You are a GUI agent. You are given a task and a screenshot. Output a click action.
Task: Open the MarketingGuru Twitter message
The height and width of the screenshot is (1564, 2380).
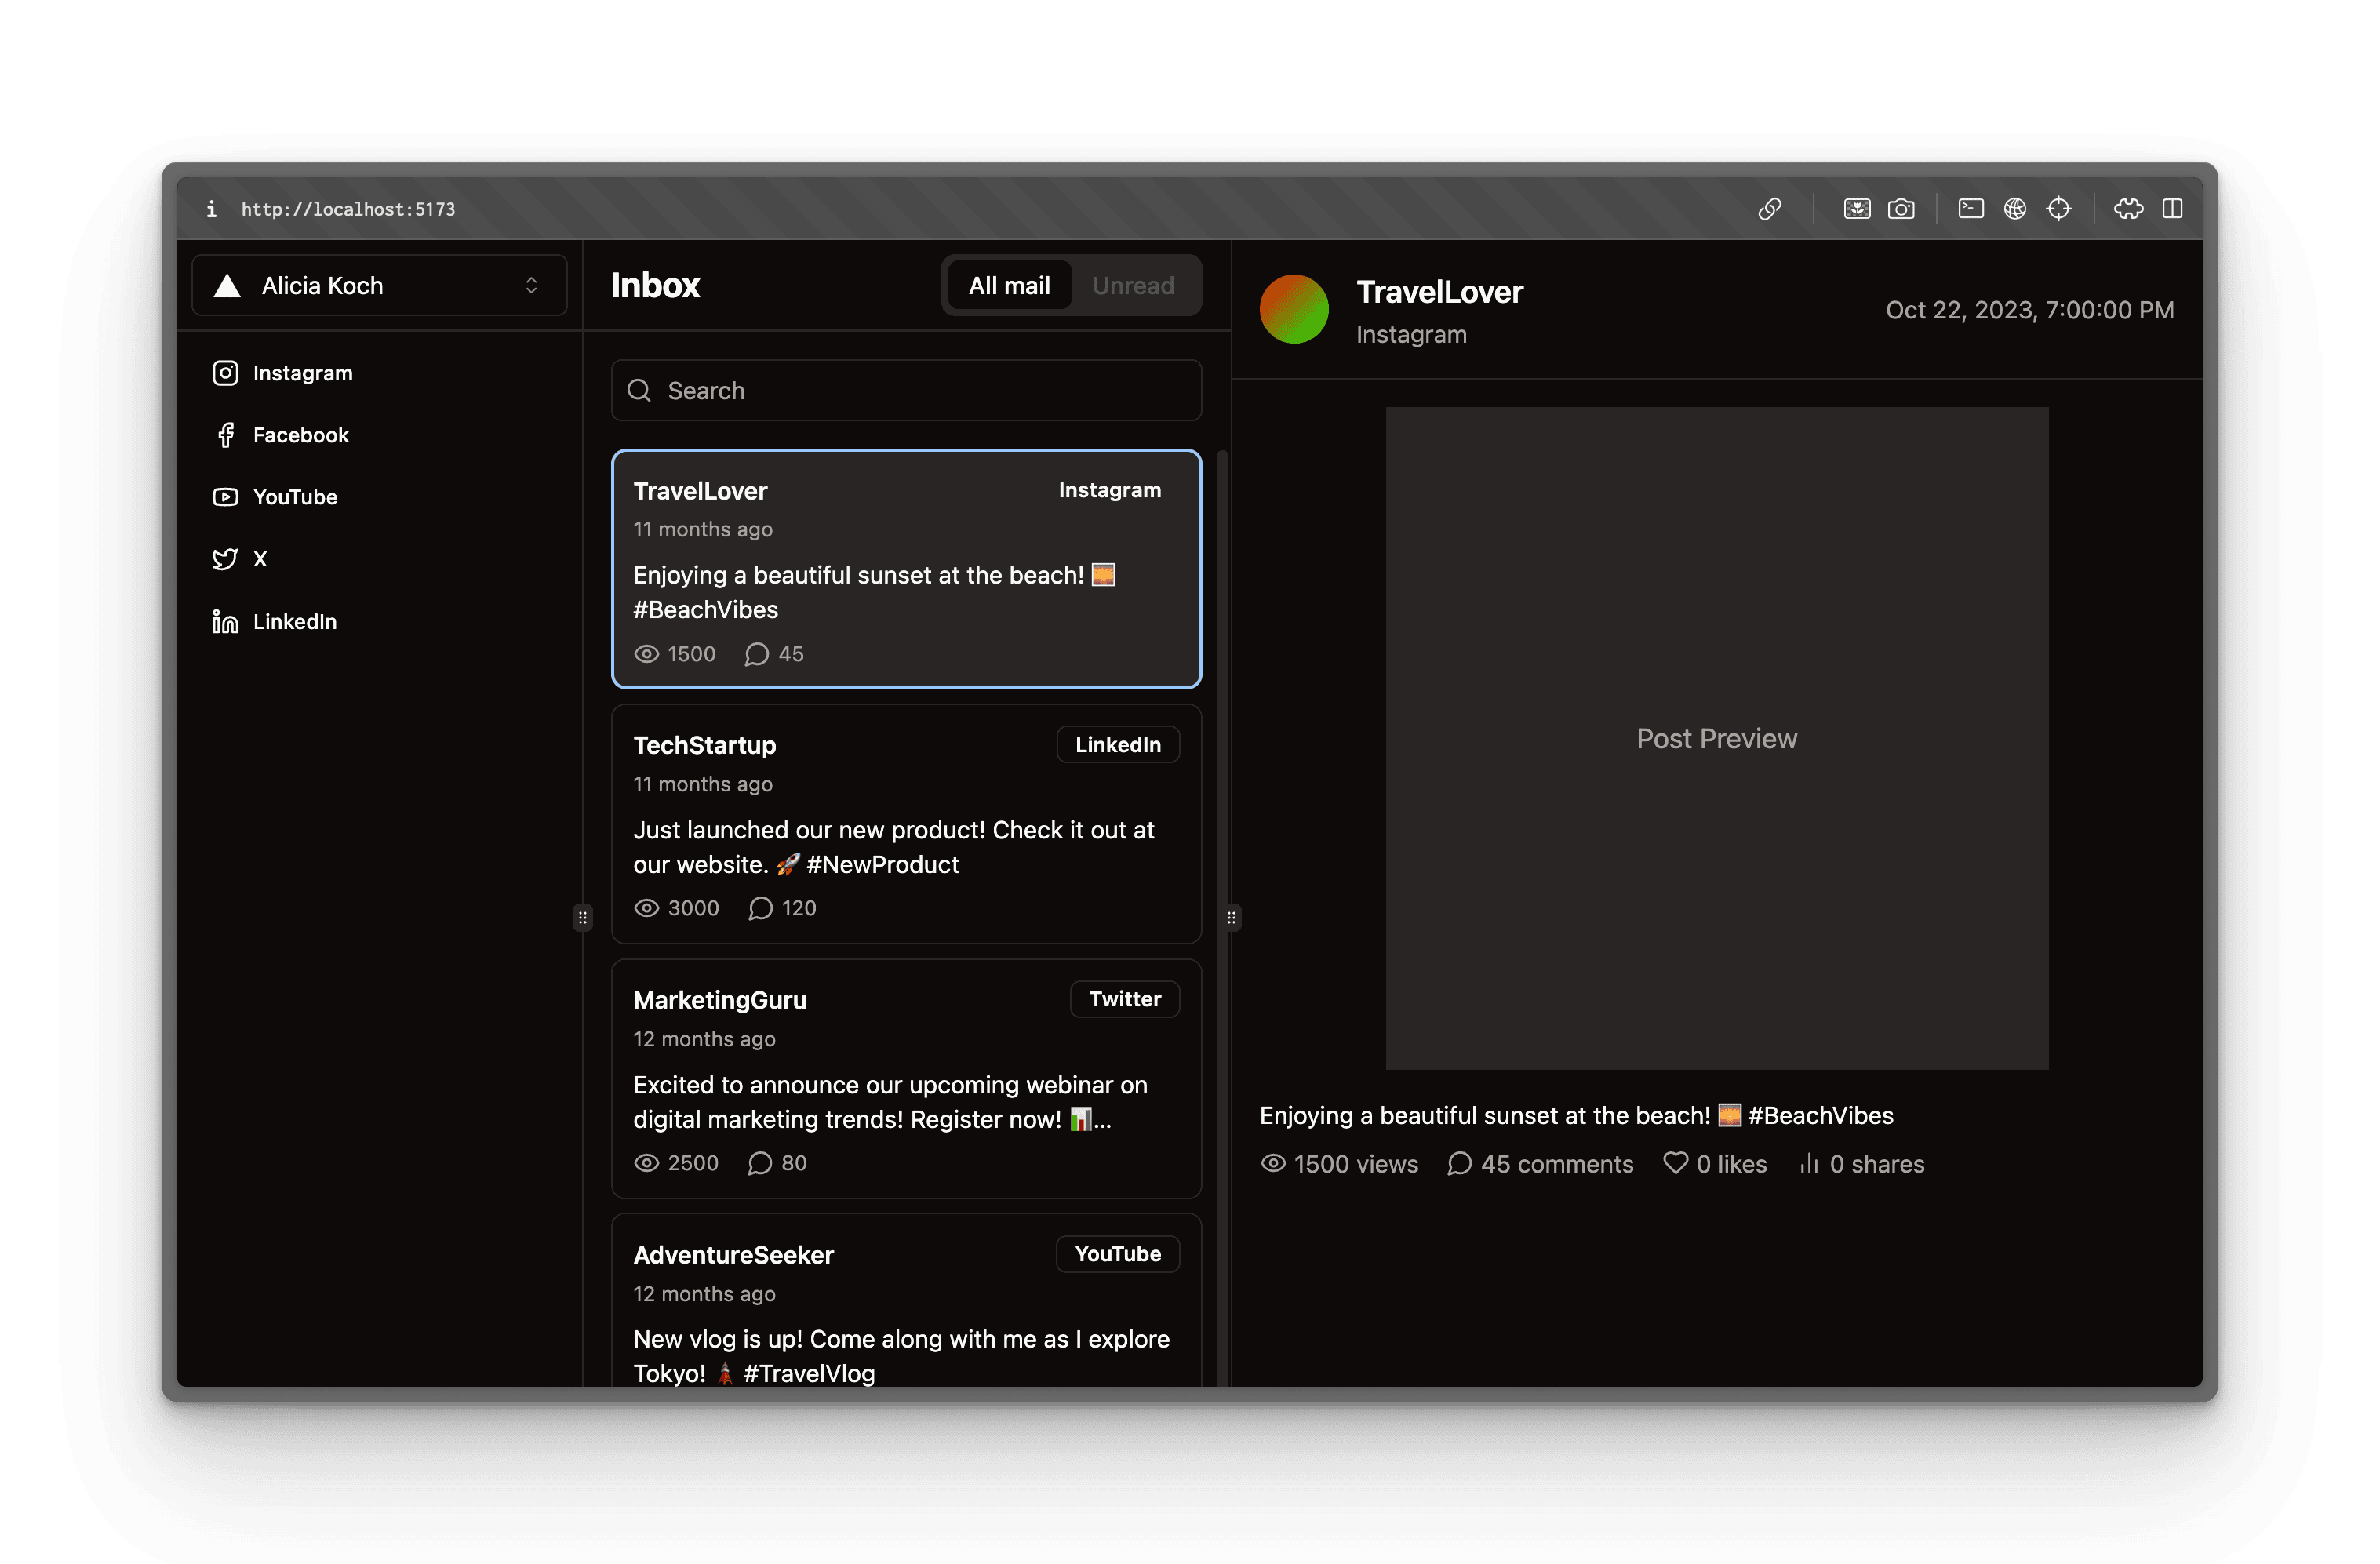click(x=905, y=1078)
